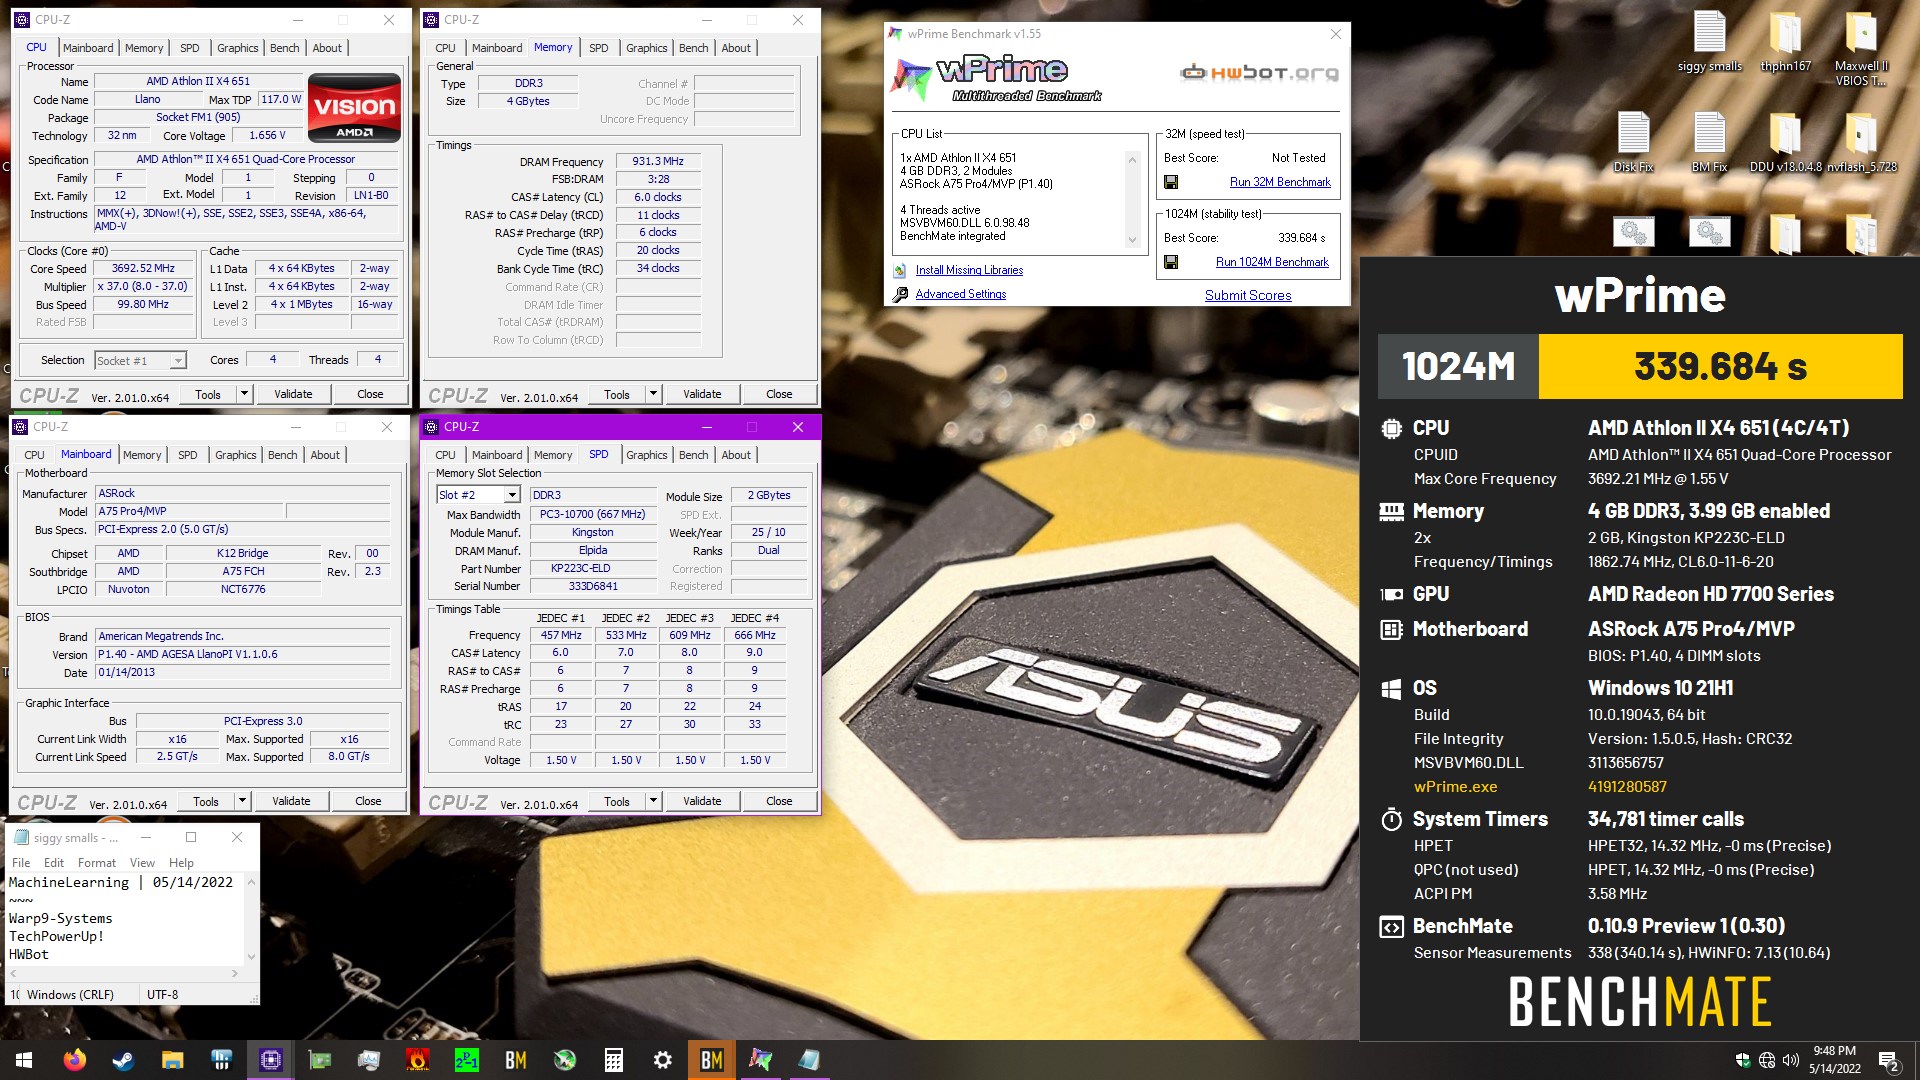Click the Xbox icon in the taskbar
1920x1080 pixels.
[x=565, y=1060]
